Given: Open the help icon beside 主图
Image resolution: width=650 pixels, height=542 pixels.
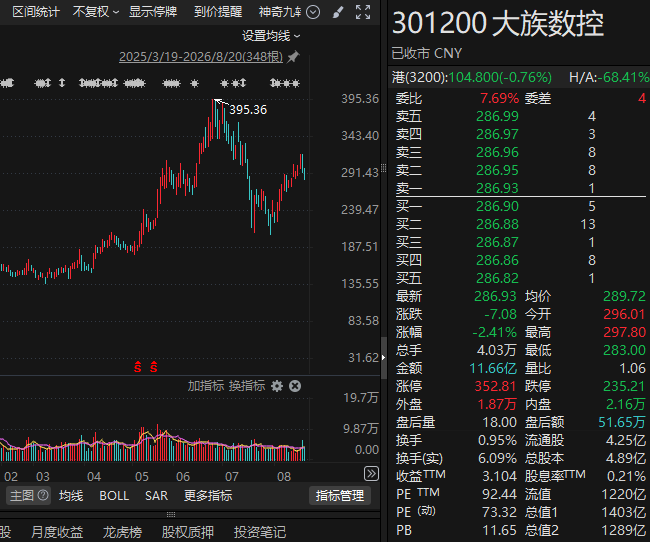Looking at the screenshot, I should pos(43,495).
